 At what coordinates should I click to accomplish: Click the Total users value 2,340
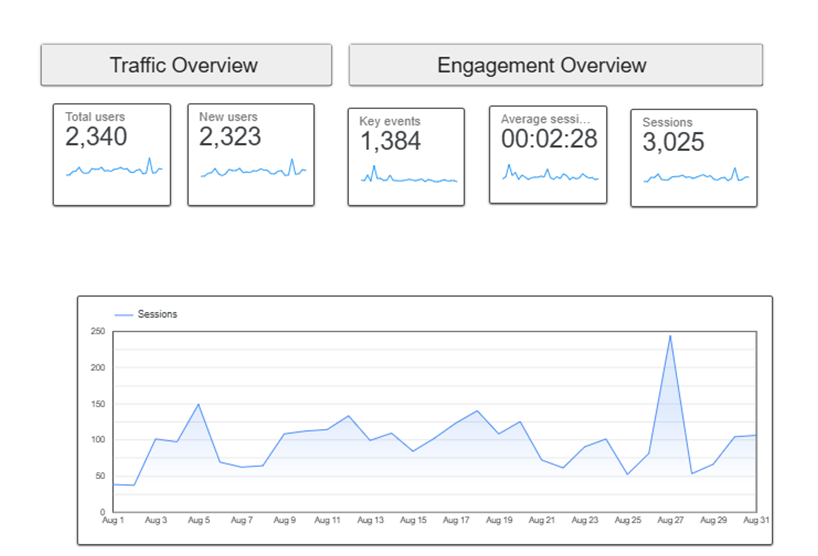pyautogui.click(x=96, y=137)
